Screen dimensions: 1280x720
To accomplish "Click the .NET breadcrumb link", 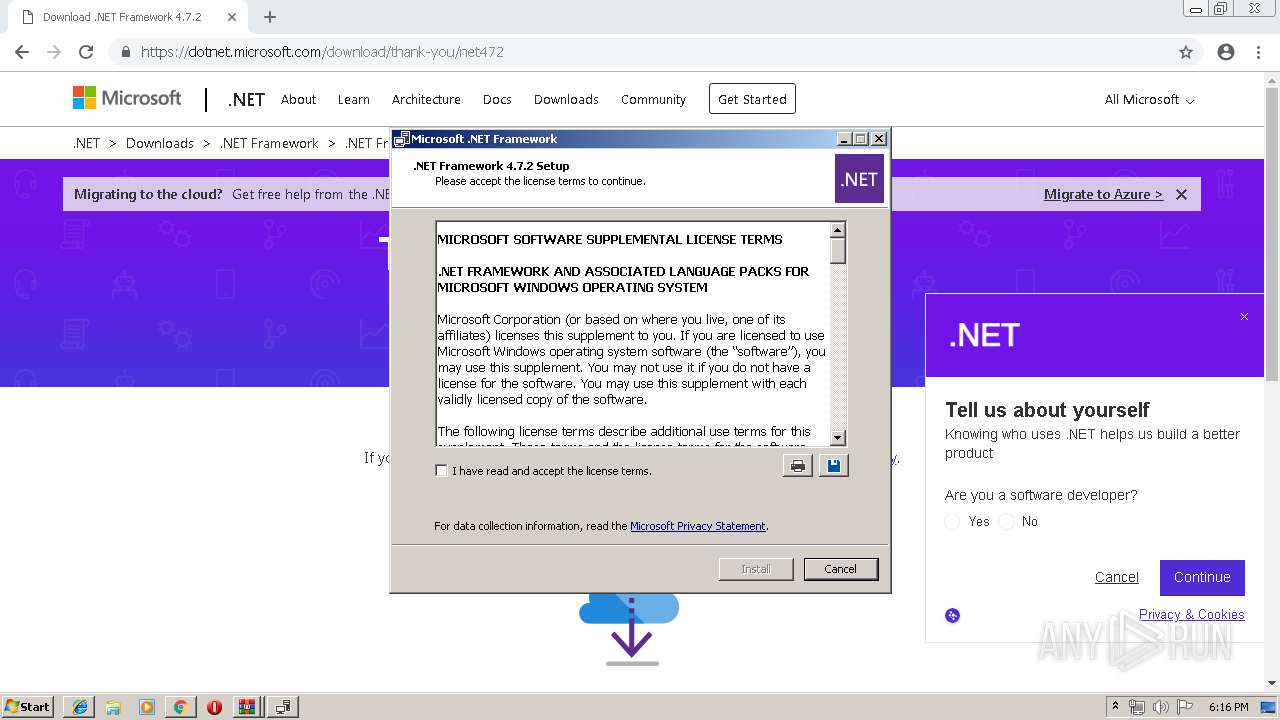I will (87, 143).
